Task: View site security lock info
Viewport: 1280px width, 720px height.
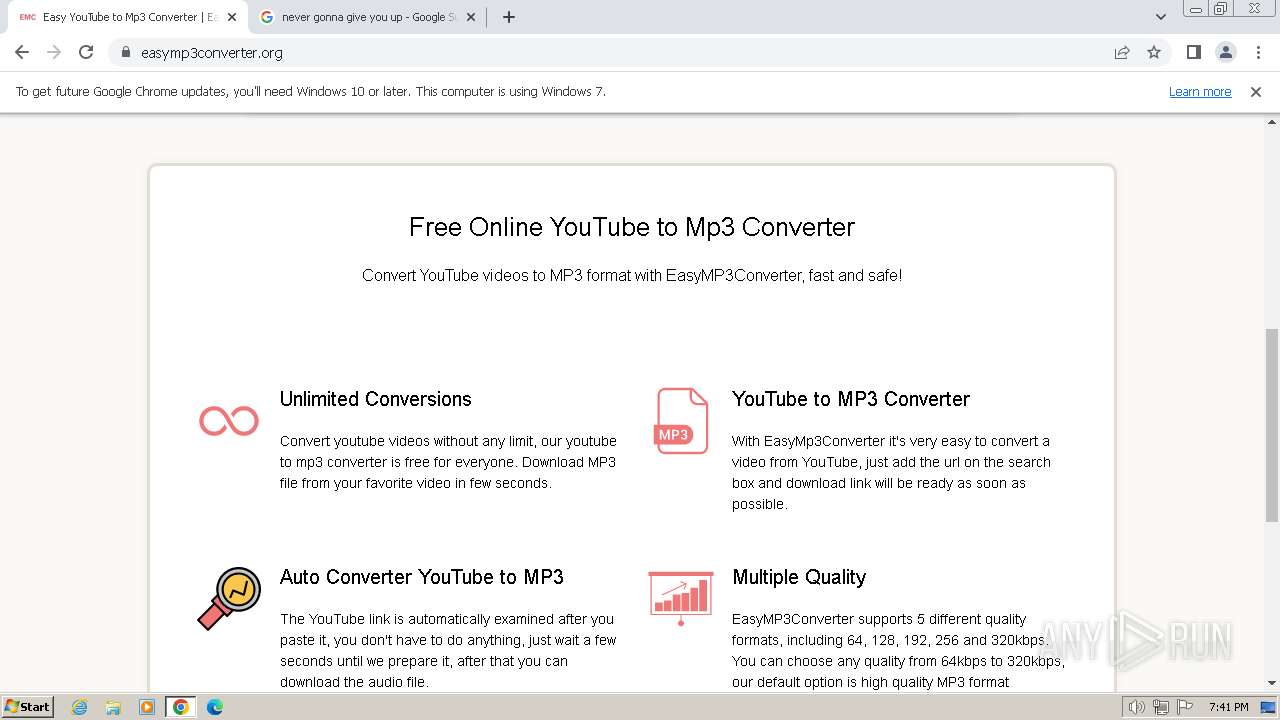Action: coord(126,53)
